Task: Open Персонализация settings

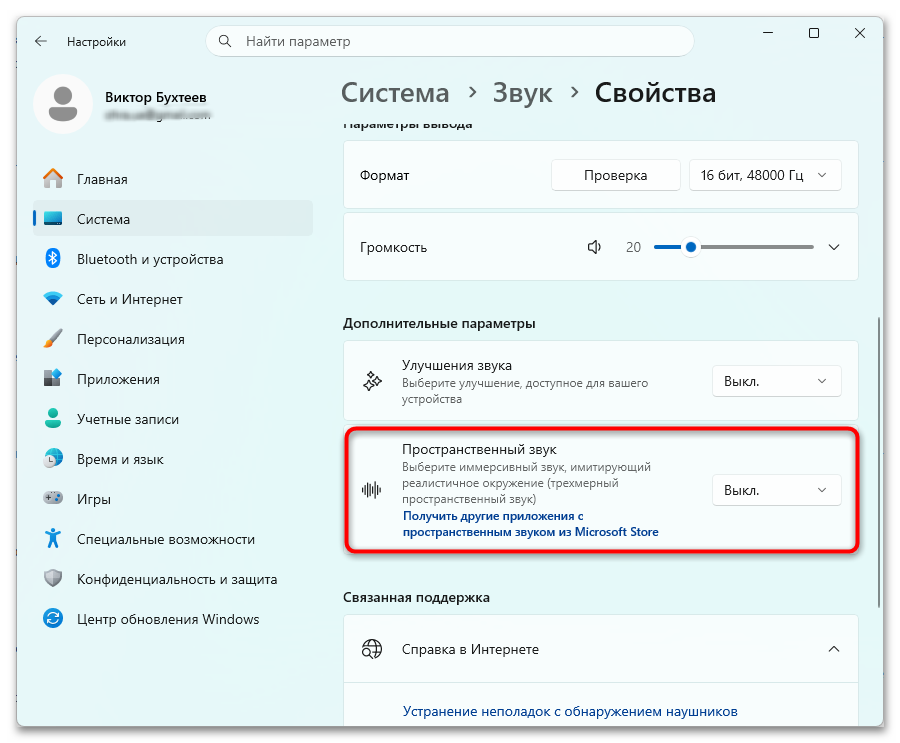Action: (173, 339)
